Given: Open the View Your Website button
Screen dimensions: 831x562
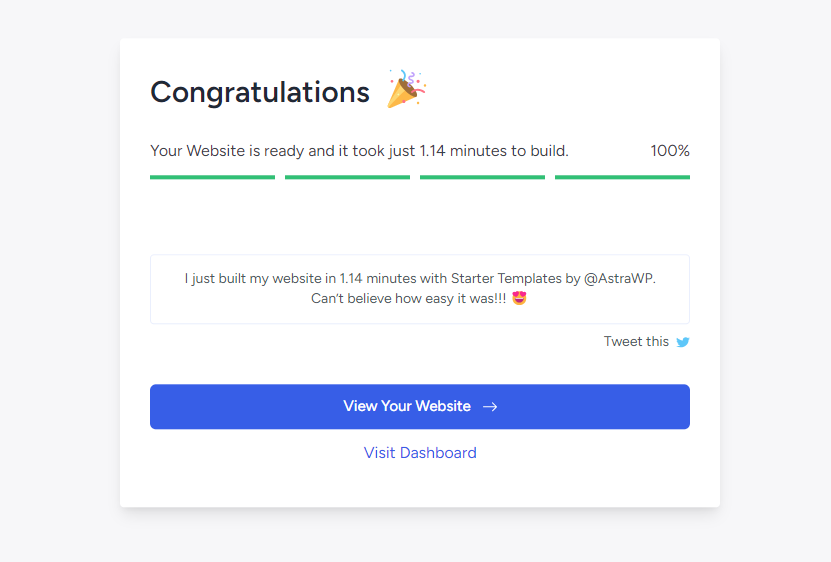Looking at the screenshot, I should (x=420, y=407).
